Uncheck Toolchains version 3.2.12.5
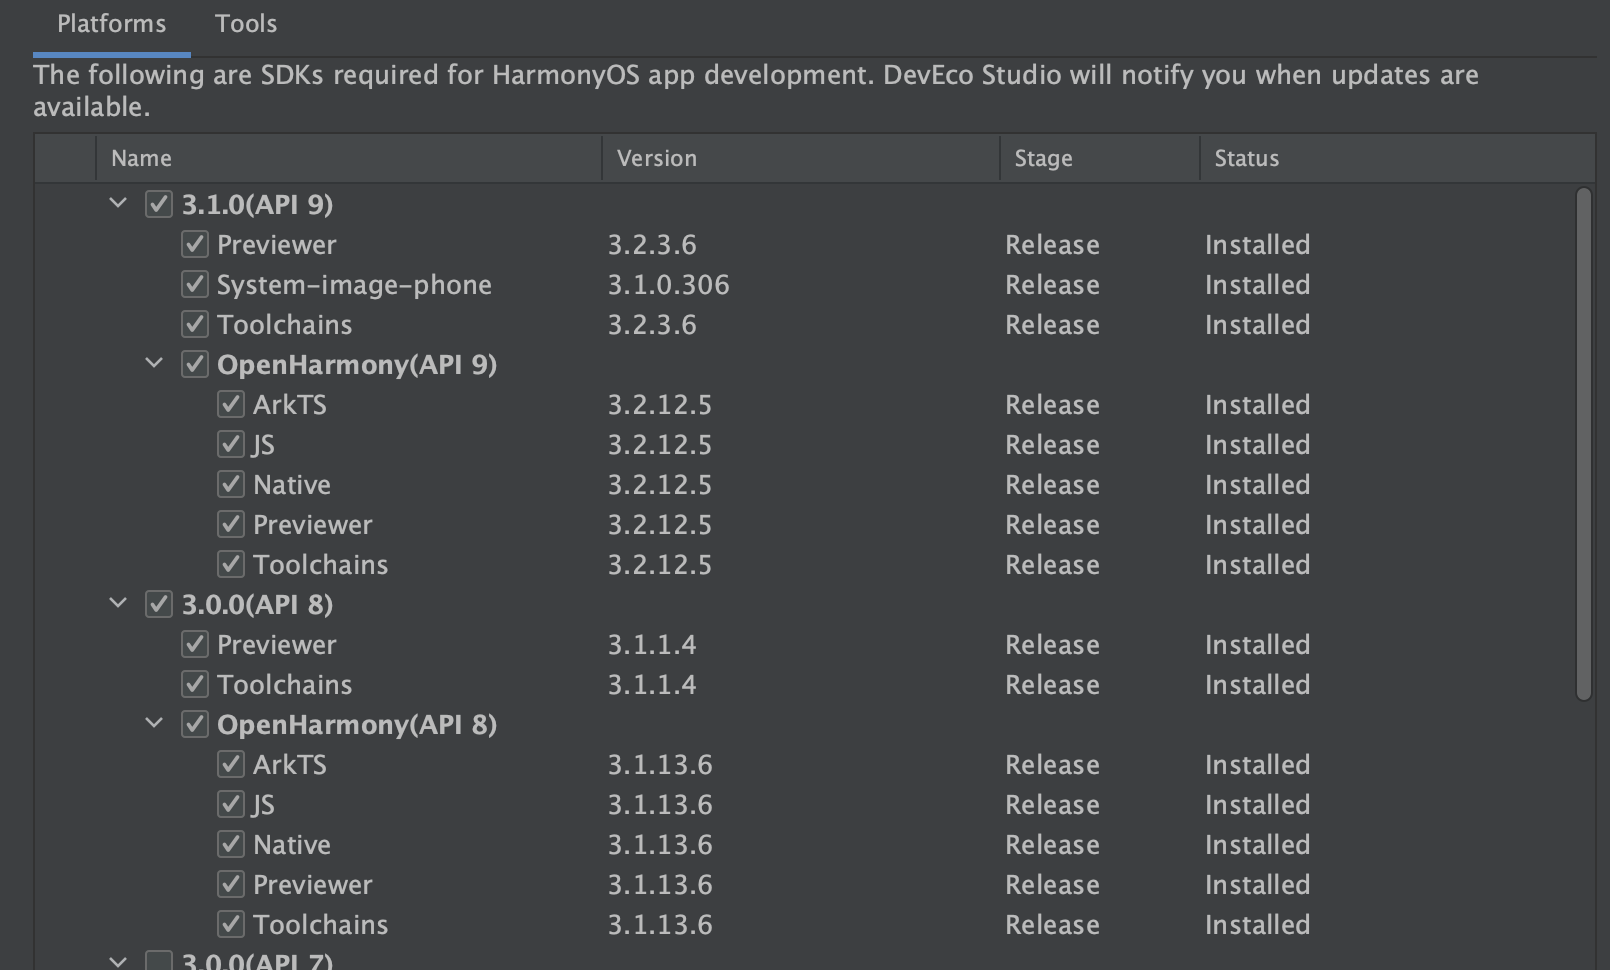Image resolution: width=1610 pixels, height=970 pixels. pyautogui.click(x=231, y=564)
